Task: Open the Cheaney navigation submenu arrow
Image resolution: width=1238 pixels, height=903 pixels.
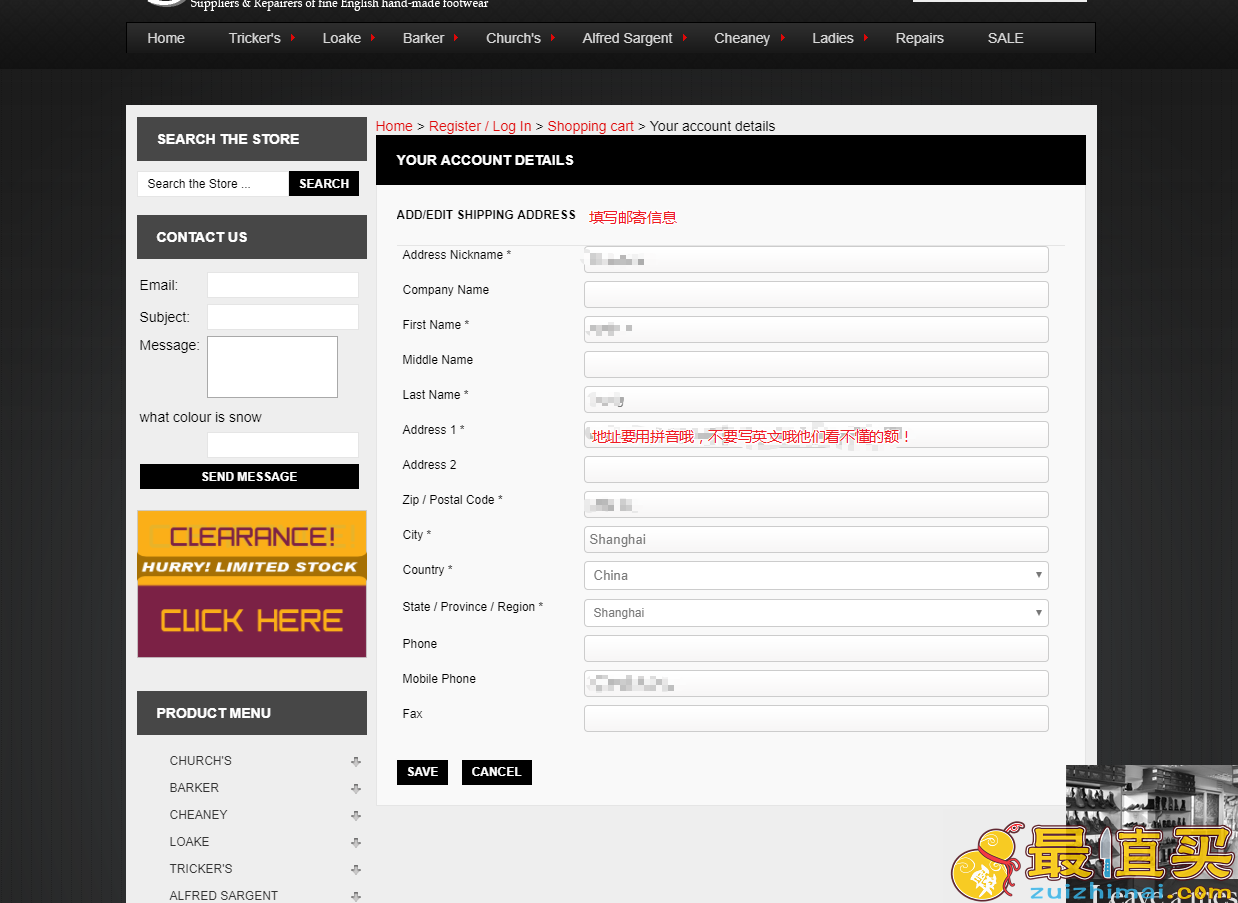Action: pyautogui.click(x=781, y=37)
